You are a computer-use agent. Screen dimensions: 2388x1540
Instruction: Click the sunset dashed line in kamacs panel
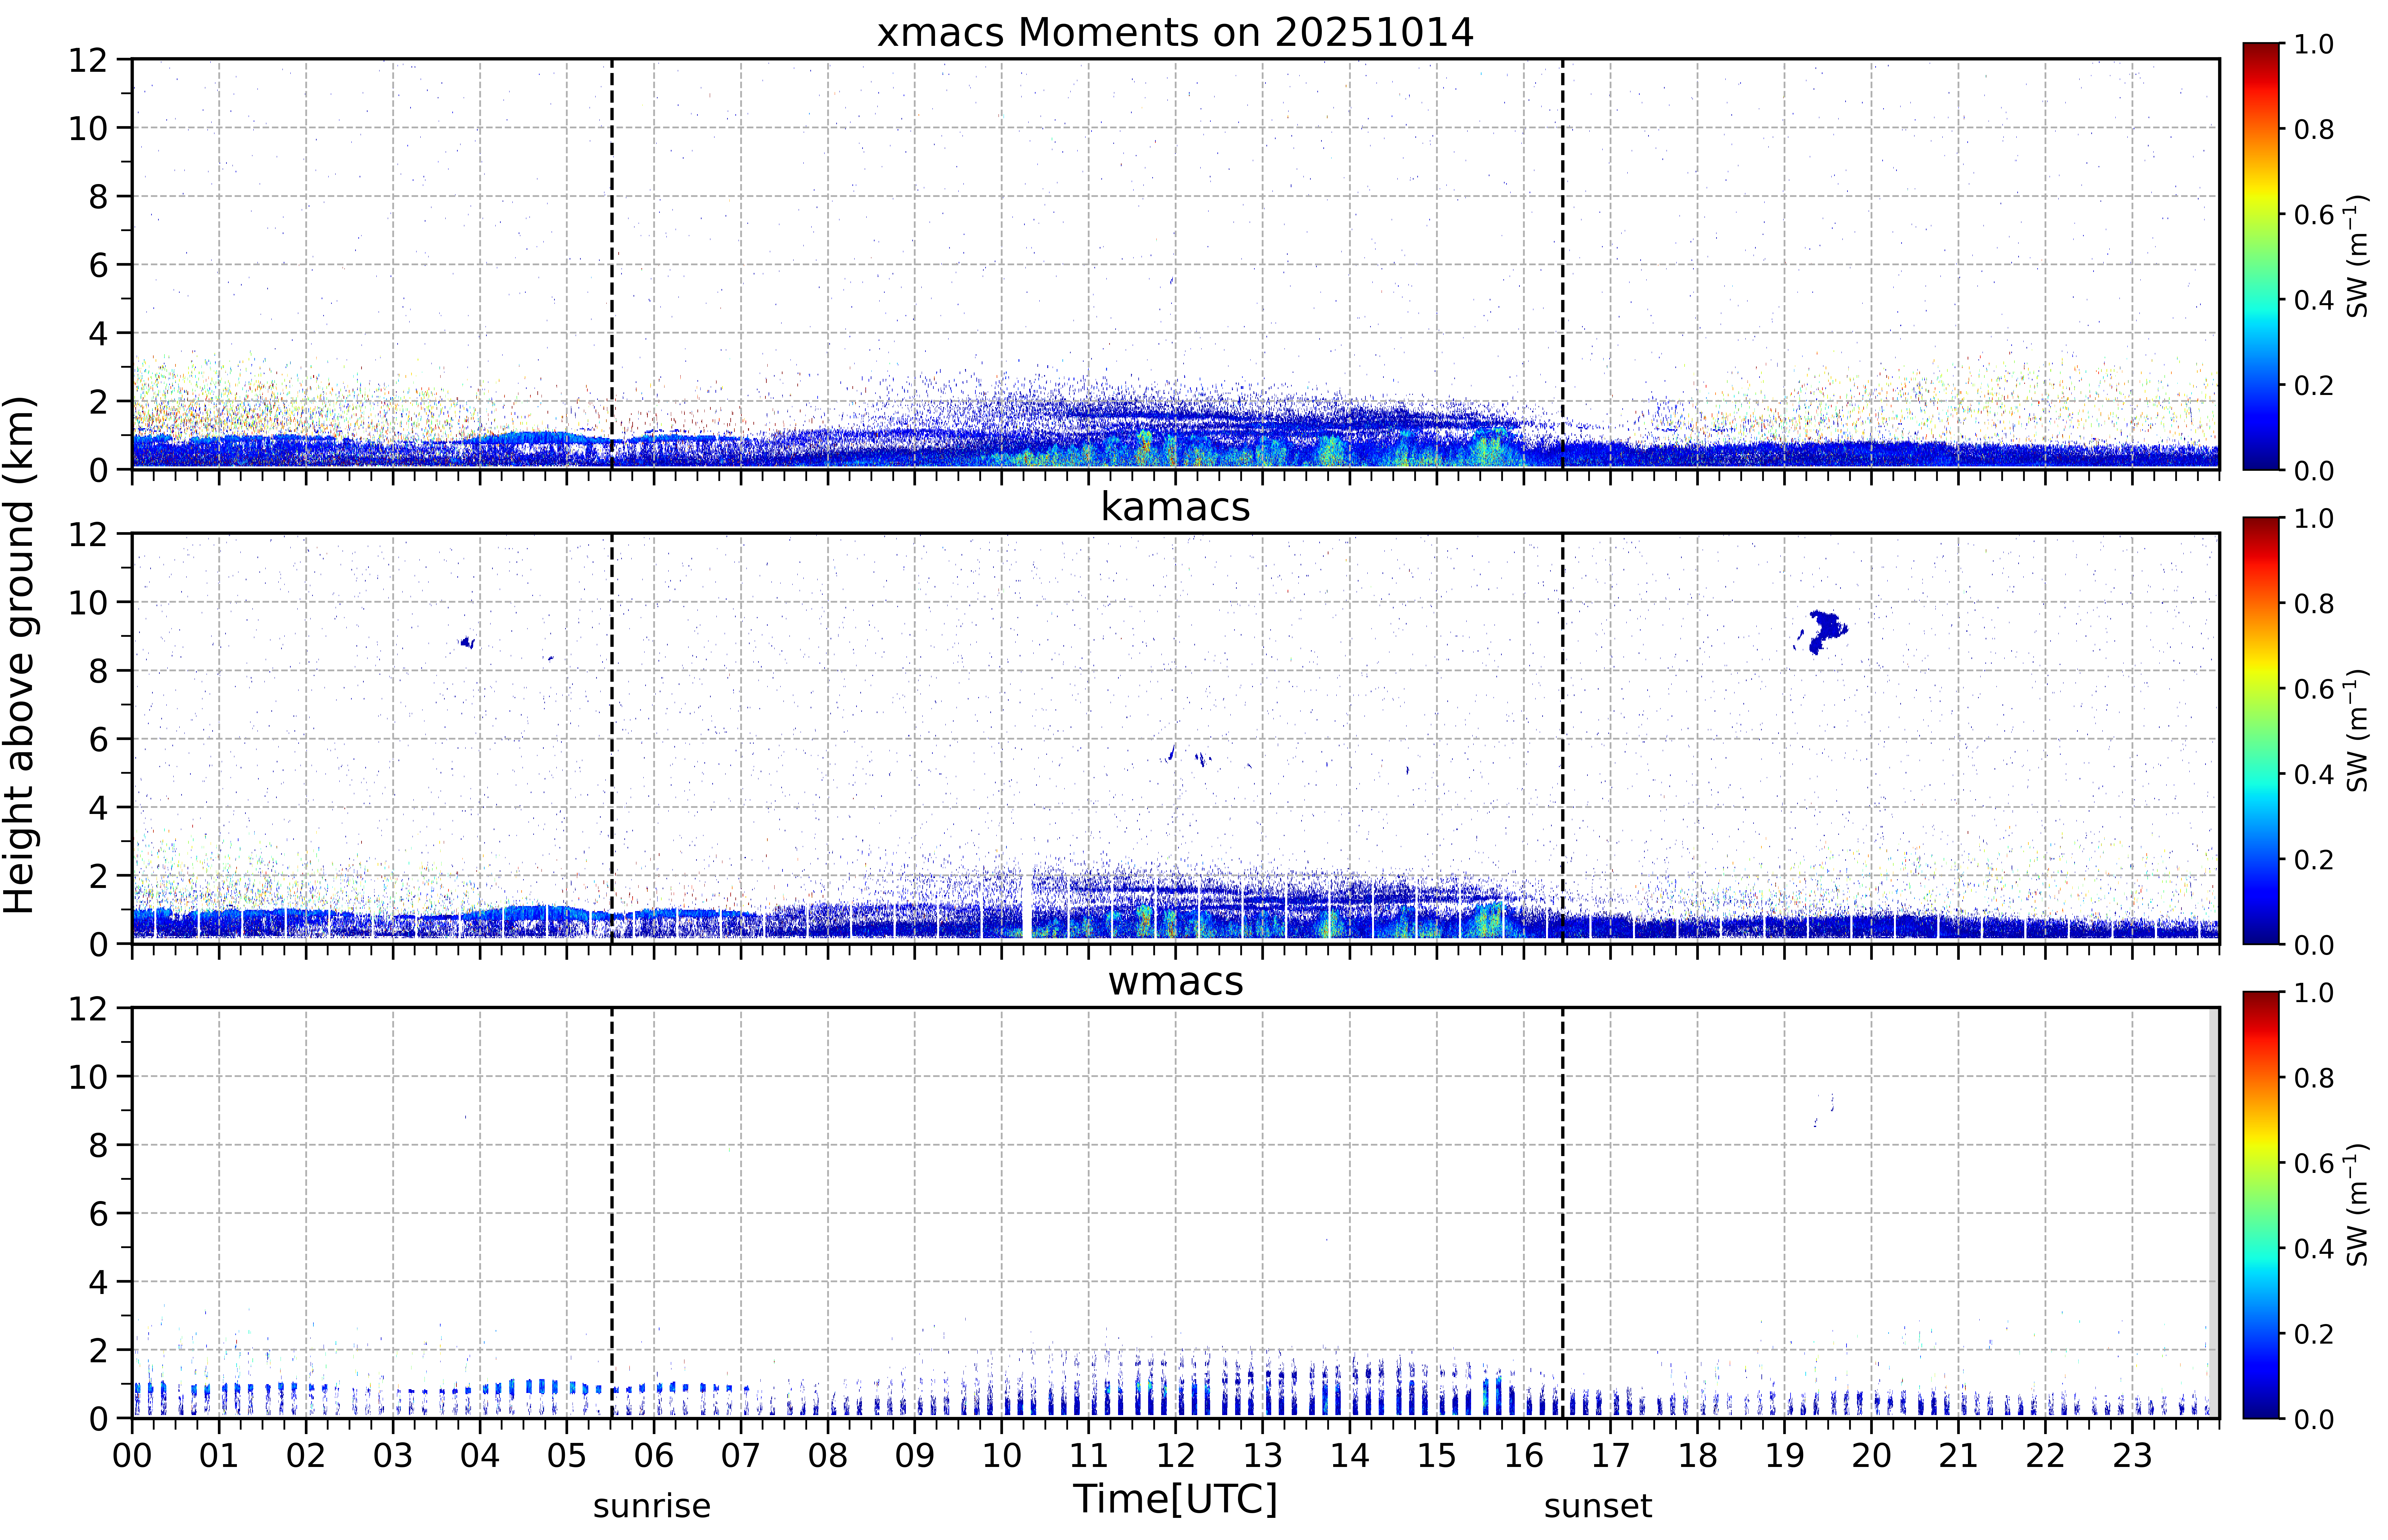1563,738
